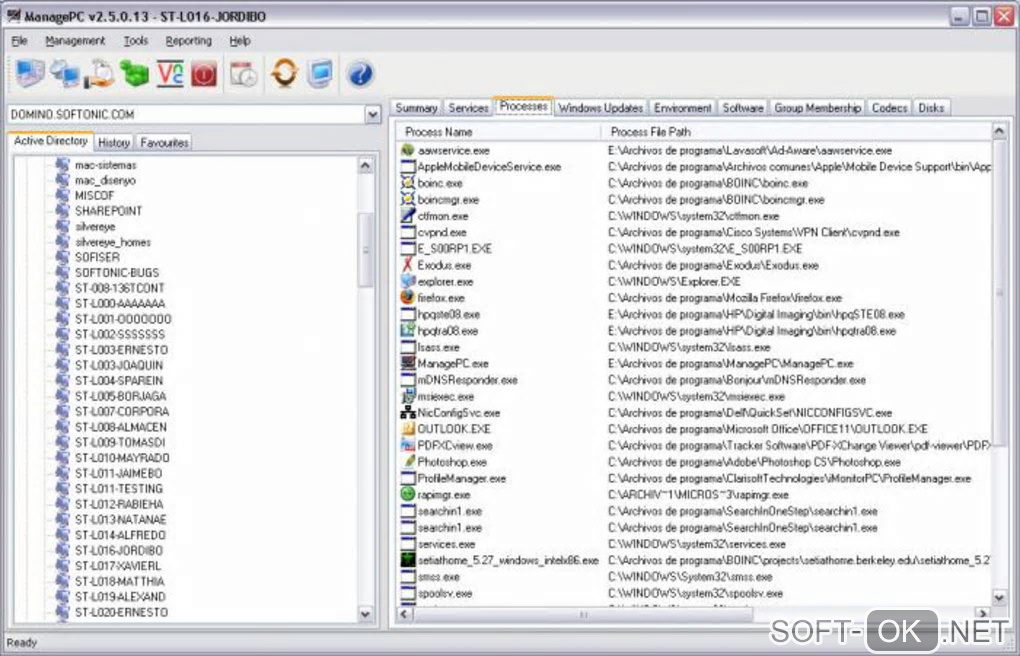This screenshot has height=656, width=1020.
Task: Sort by the Process File Path column header
Action: click(796, 131)
